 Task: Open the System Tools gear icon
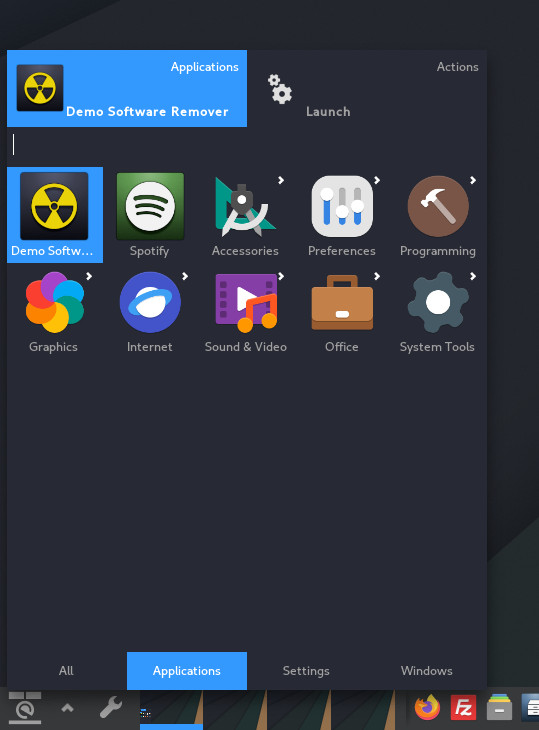coord(438,302)
